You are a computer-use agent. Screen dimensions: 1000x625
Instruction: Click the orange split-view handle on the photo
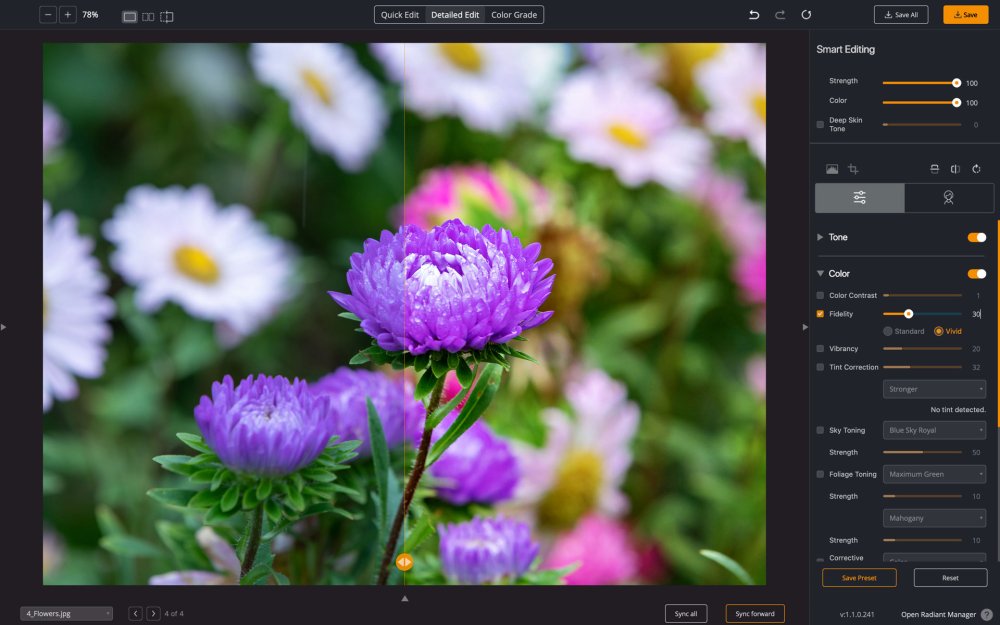pos(404,562)
